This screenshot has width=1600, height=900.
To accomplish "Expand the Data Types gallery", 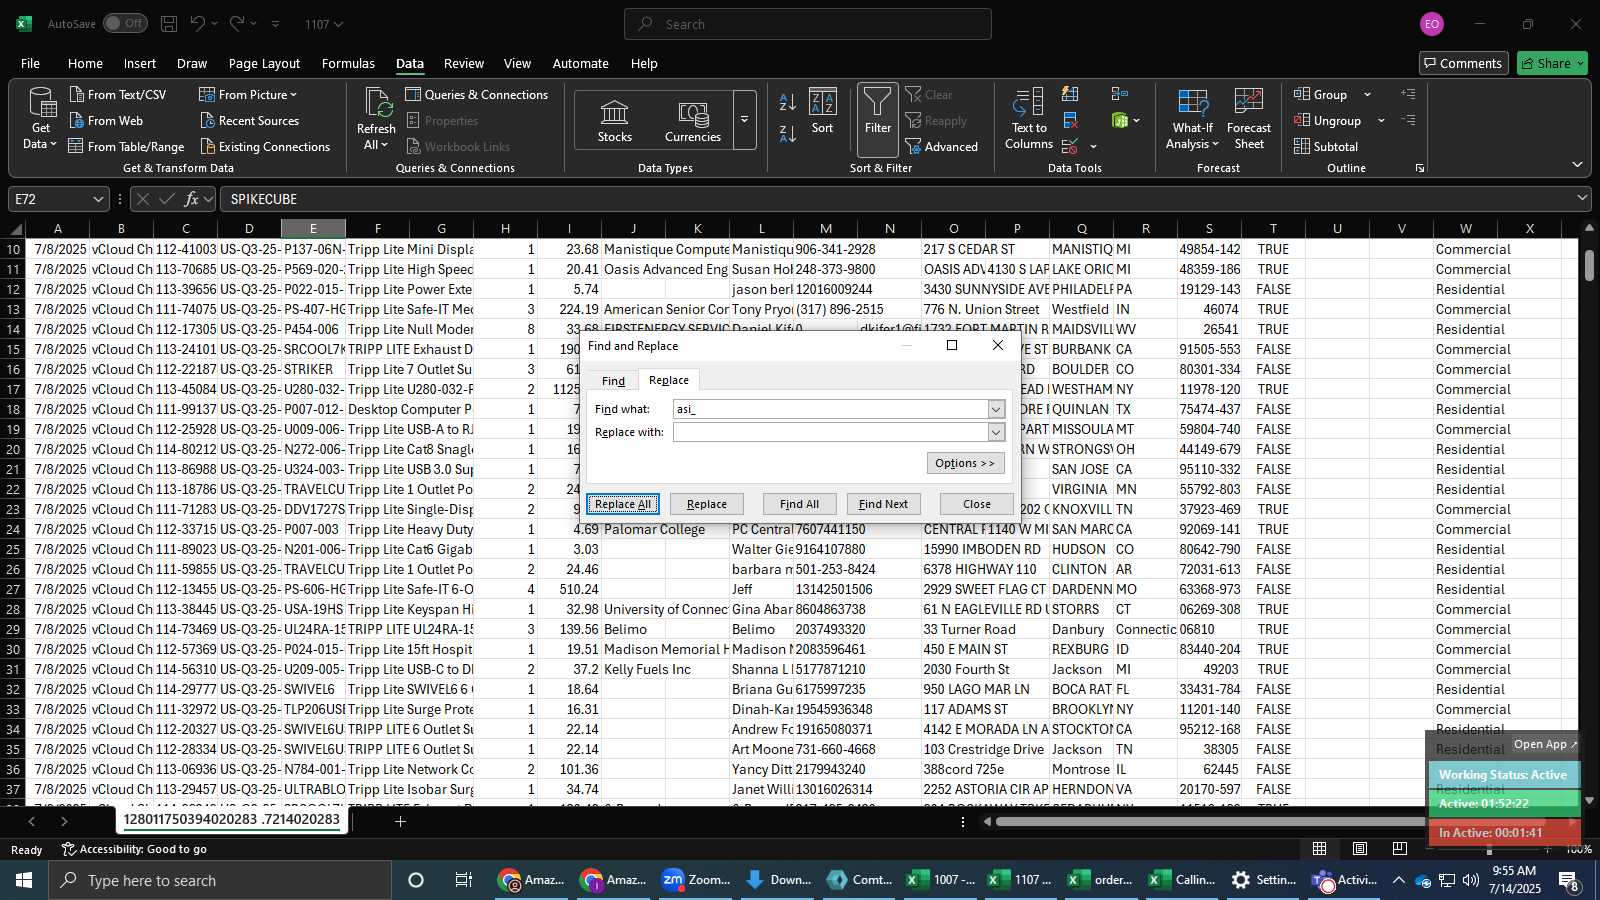I will point(744,120).
